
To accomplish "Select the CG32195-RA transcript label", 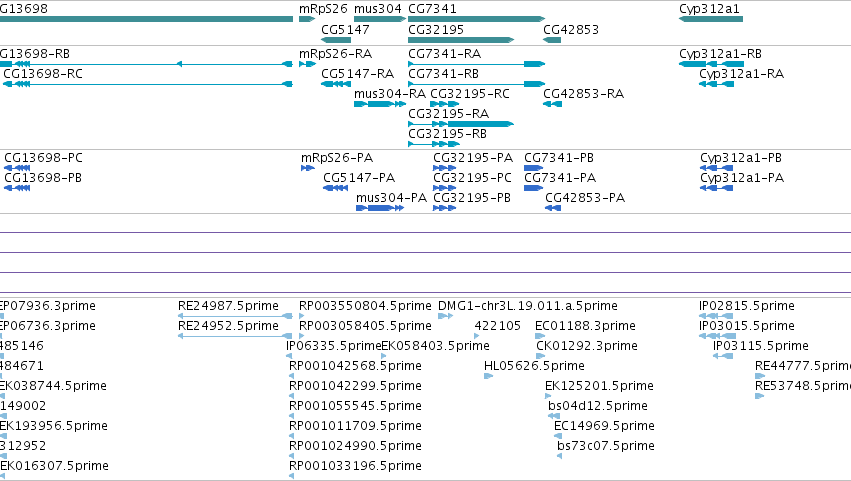I will [448, 114].
